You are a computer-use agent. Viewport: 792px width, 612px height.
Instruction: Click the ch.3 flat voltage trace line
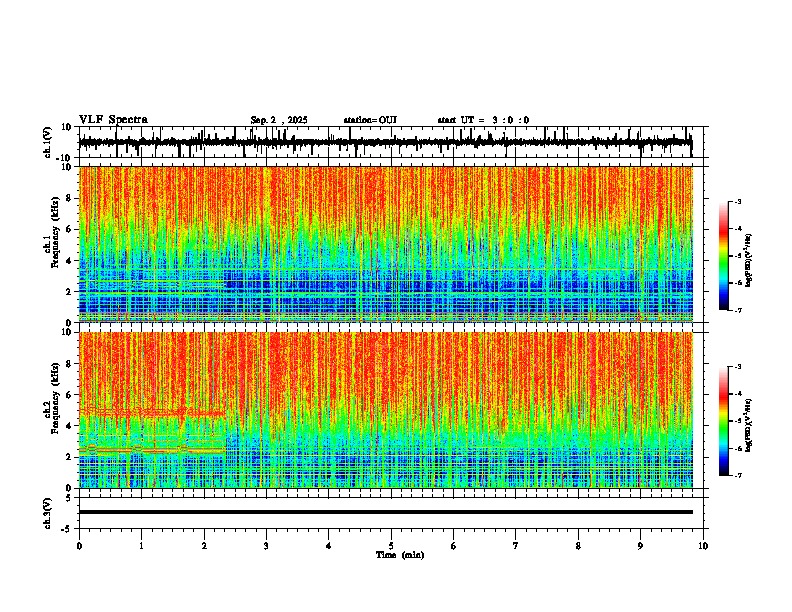tap(385, 512)
